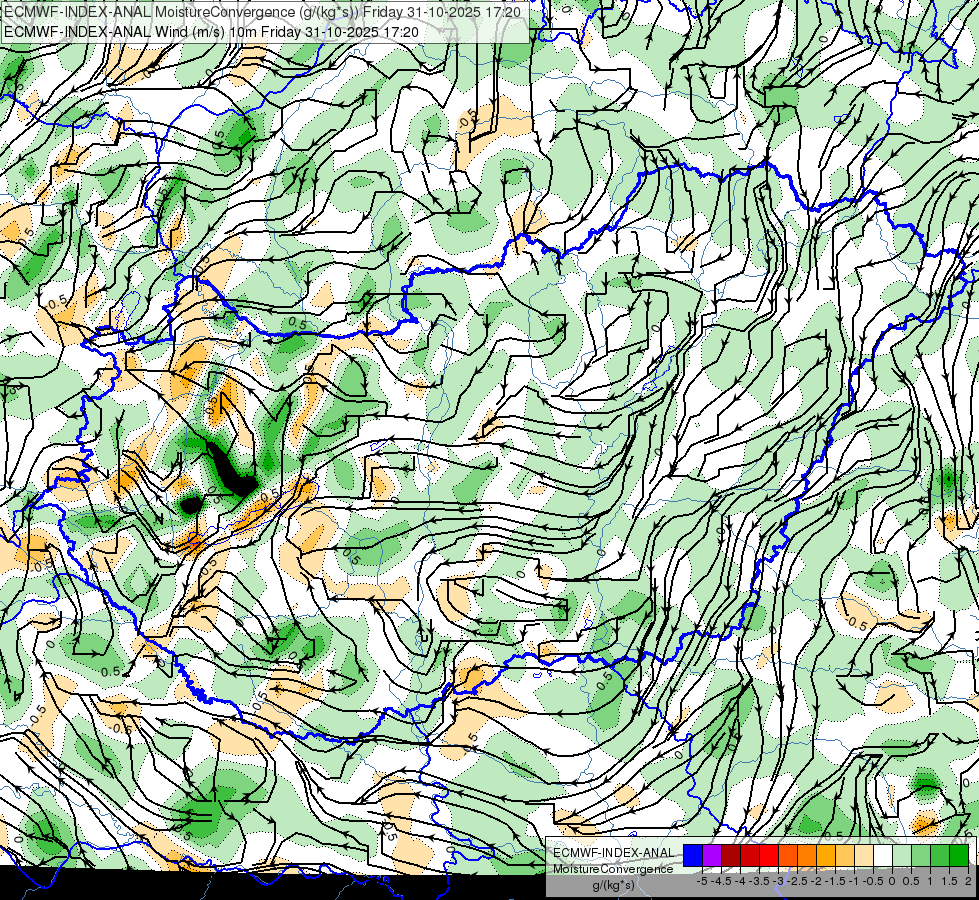
Task: Click the large black convergence maximum blob
Action: tap(232, 470)
